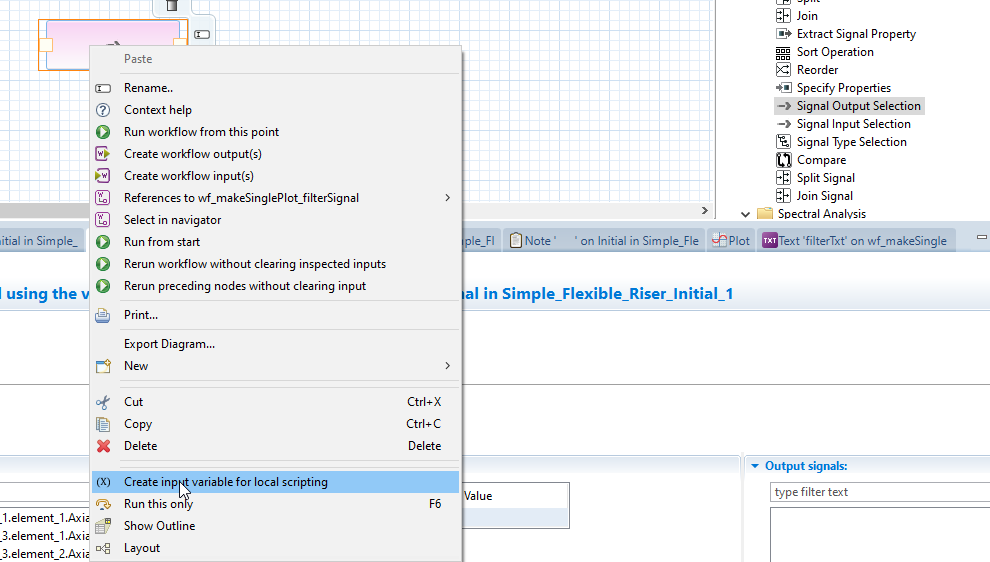This screenshot has height=562, width=990.
Task: Click the Signal Type Selection icon
Action: coord(784,142)
